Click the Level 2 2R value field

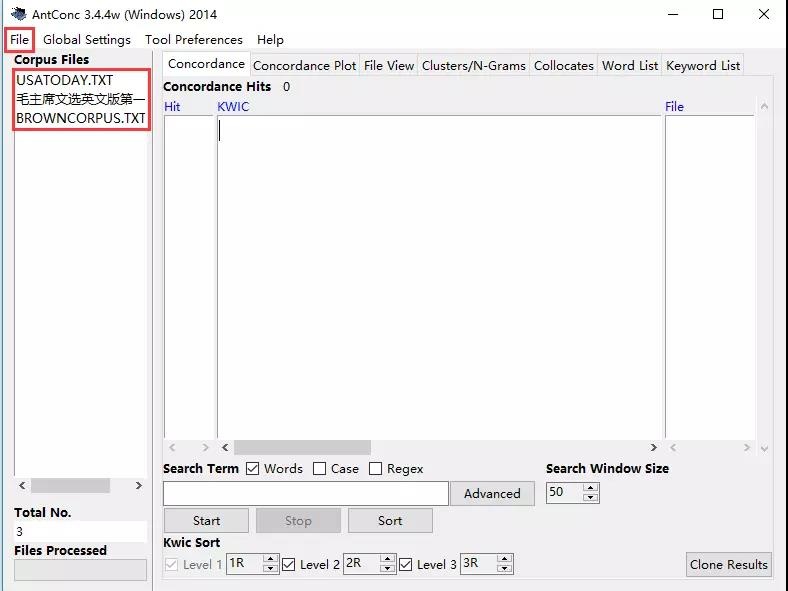(362, 564)
